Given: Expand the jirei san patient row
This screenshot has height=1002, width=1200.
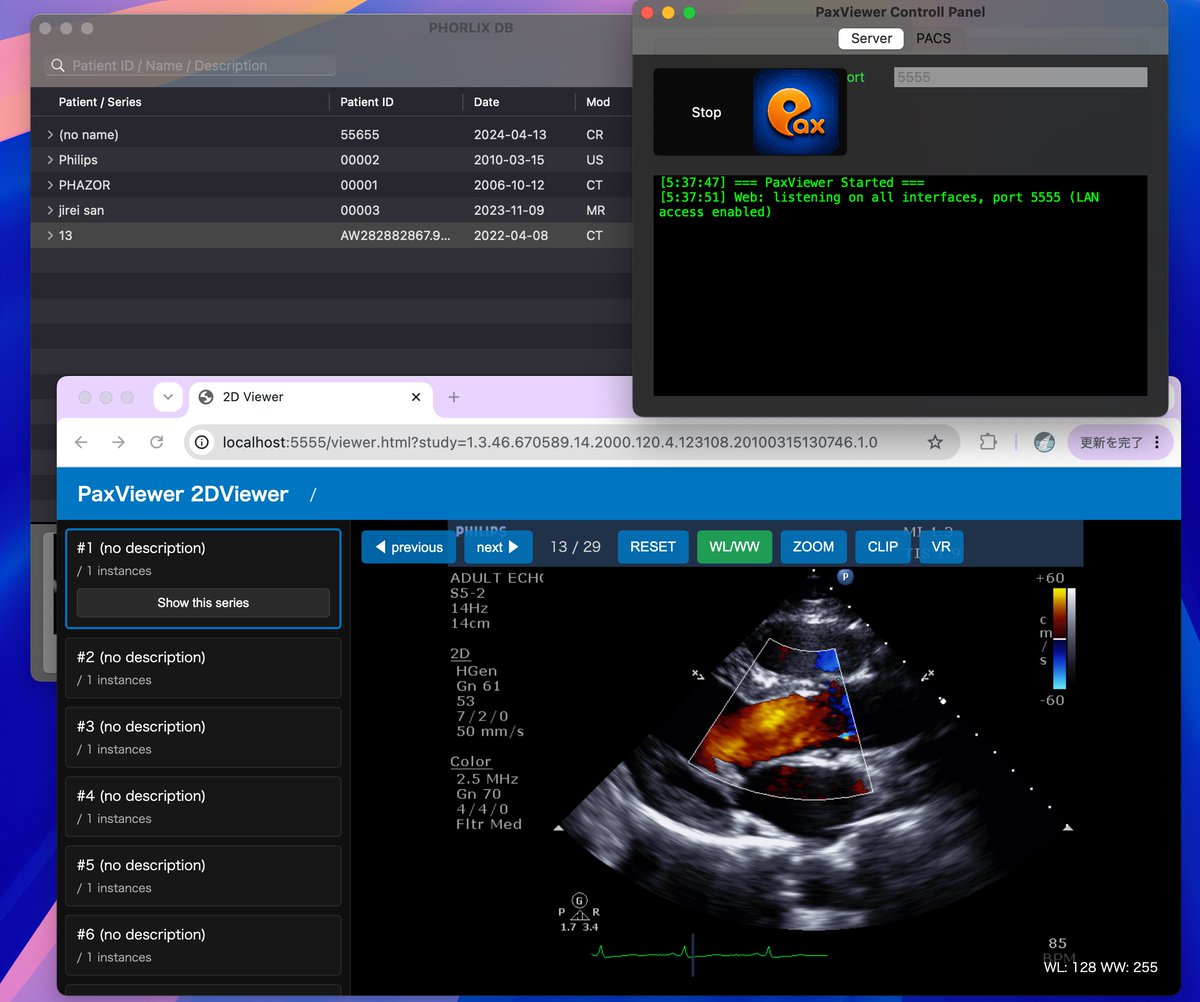Looking at the screenshot, I should pyautogui.click(x=50, y=210).
